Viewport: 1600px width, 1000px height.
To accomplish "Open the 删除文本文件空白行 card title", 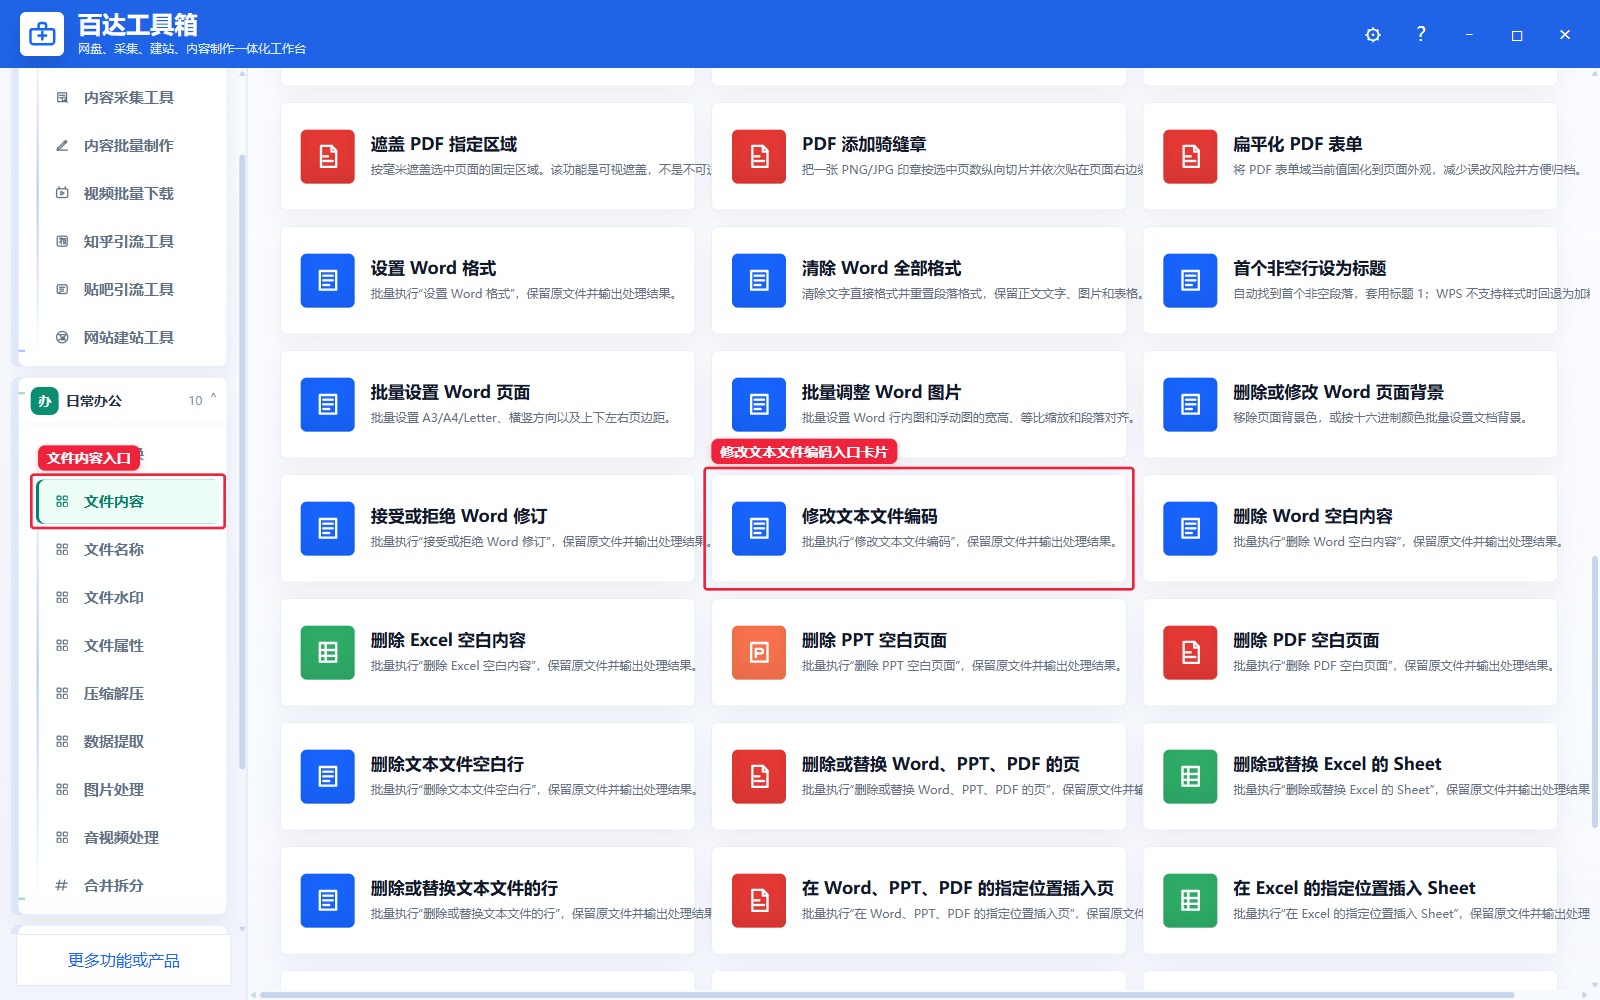I will pyautogui.click(x=447, y=765).
